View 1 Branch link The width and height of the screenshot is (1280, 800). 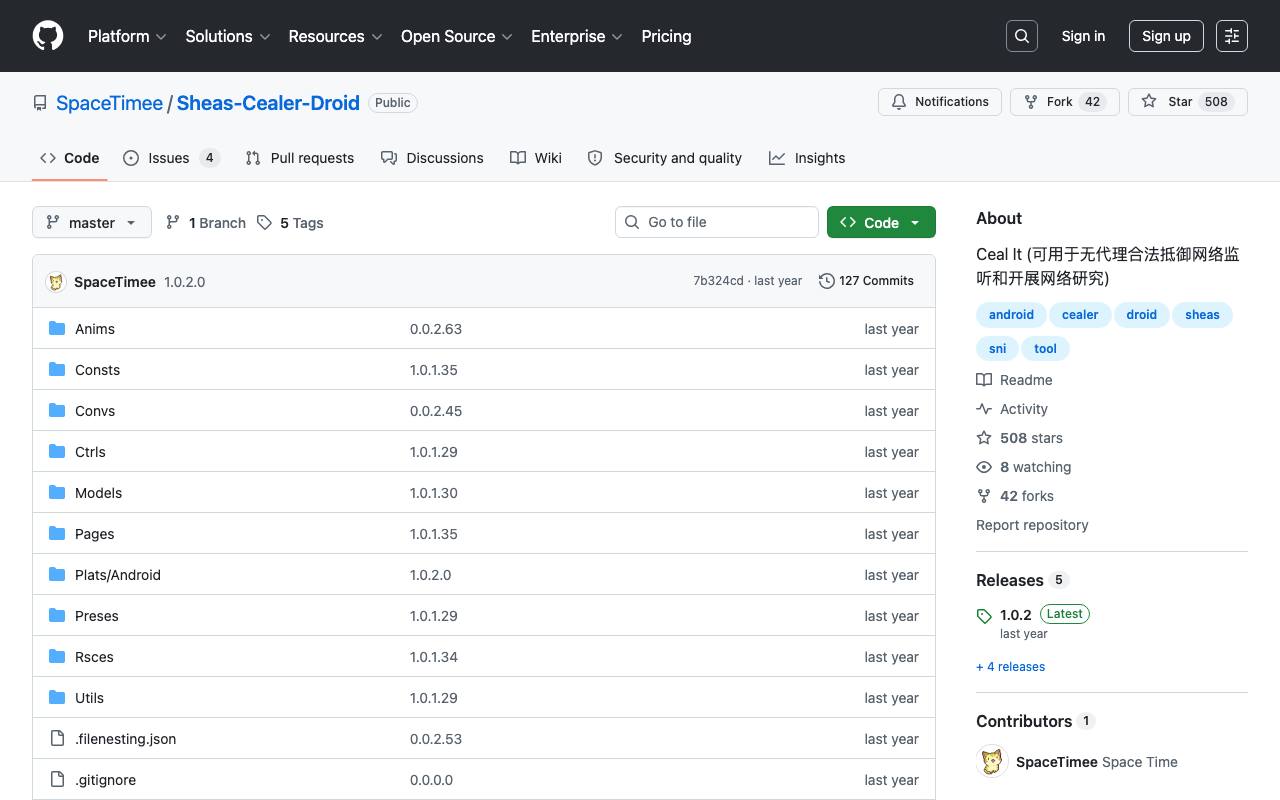click(206, 223)
